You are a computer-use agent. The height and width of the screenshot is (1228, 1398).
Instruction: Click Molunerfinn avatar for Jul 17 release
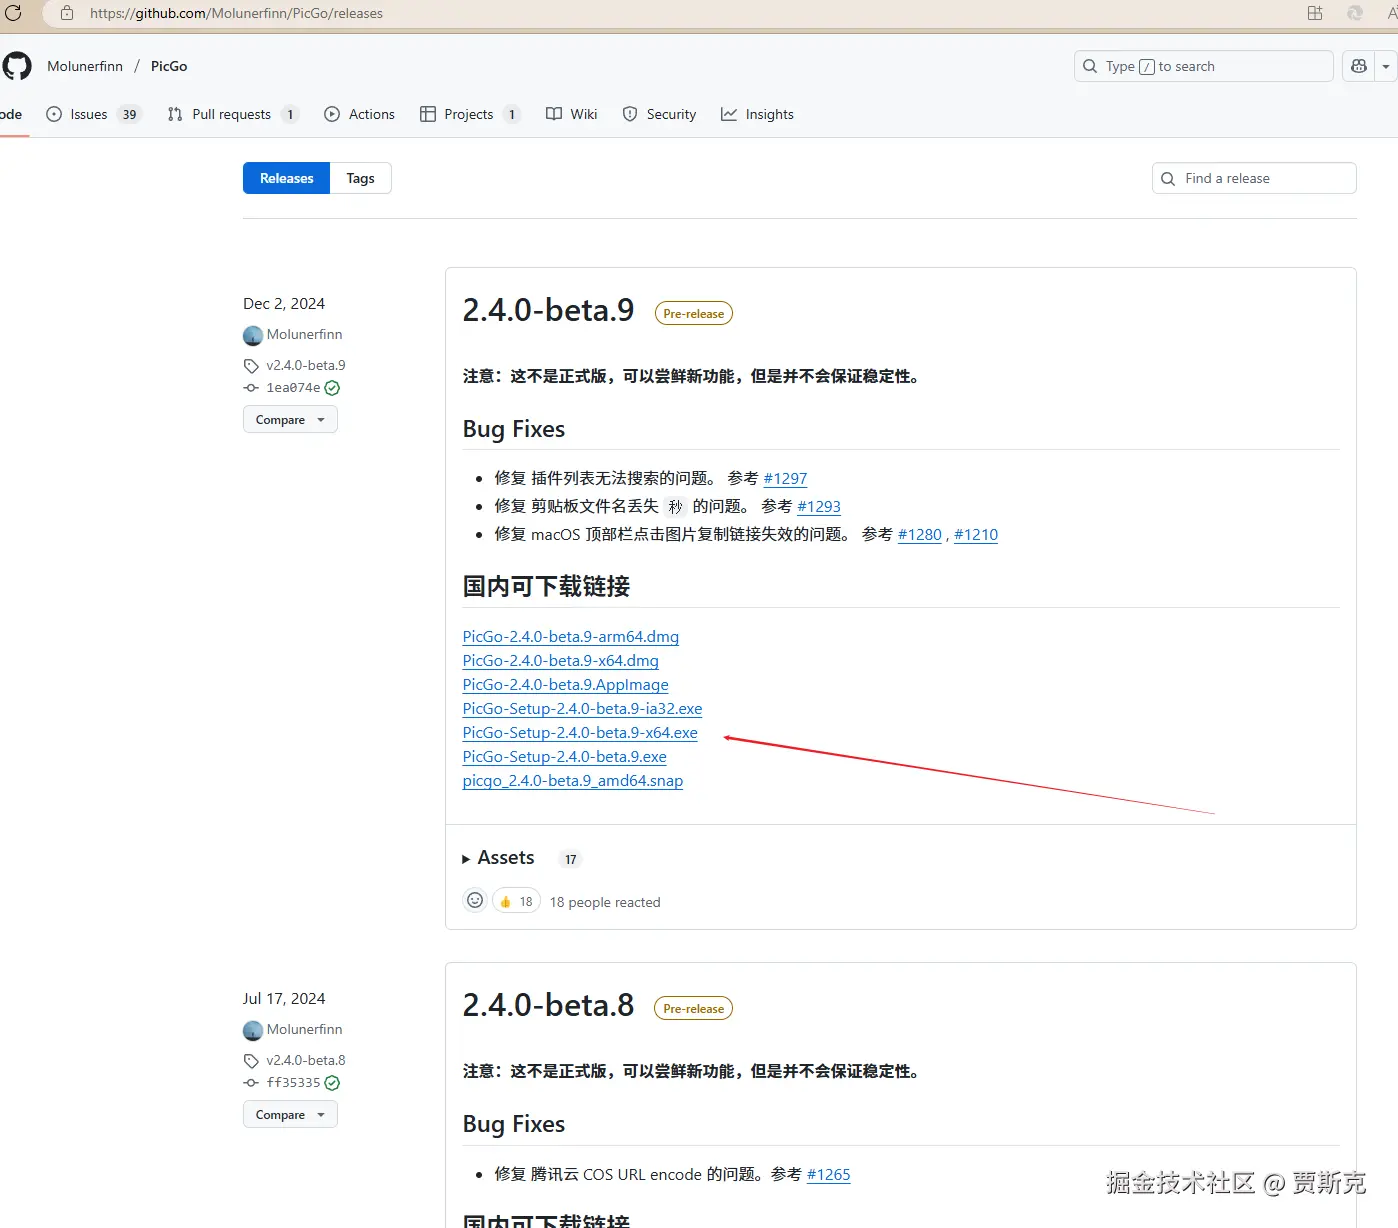point(253,1030)
